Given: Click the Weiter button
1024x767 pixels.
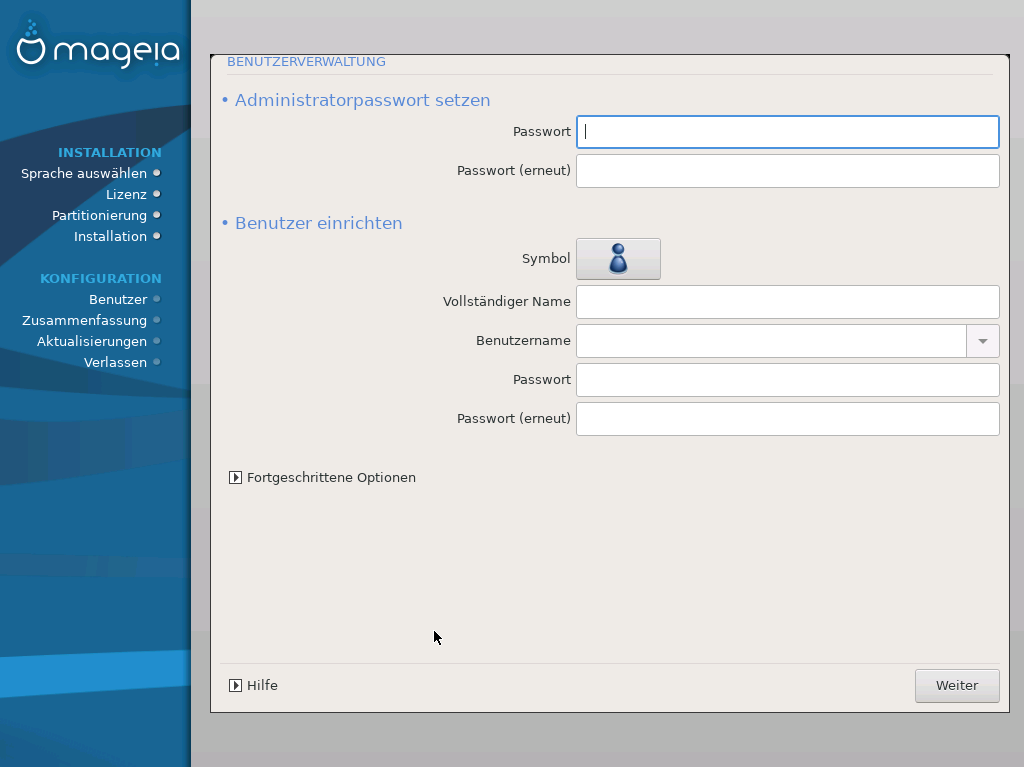Looking at the screenshot, I should [956, 686].
